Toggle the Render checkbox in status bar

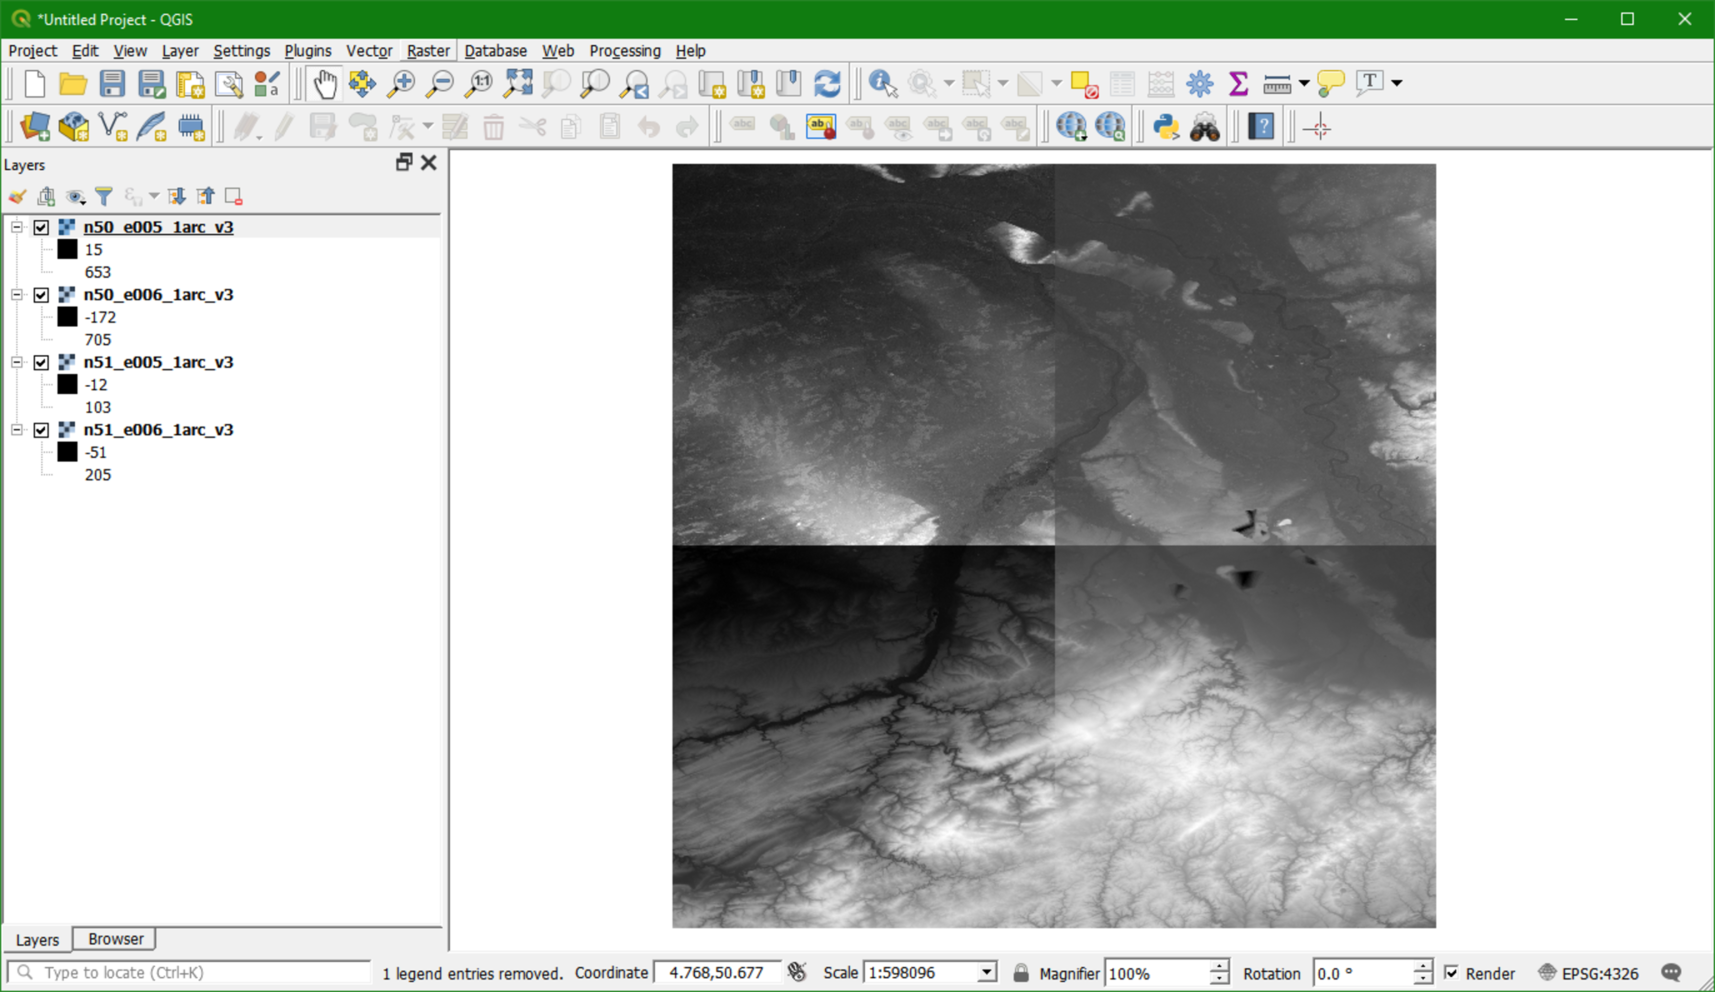pos(1452,972)
